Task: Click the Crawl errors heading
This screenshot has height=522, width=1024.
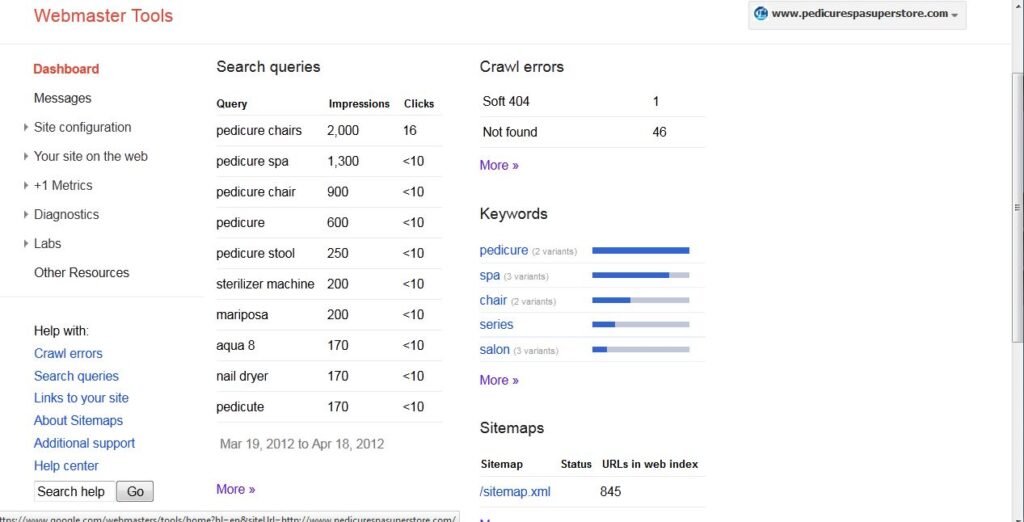Action: click(522, 67)
